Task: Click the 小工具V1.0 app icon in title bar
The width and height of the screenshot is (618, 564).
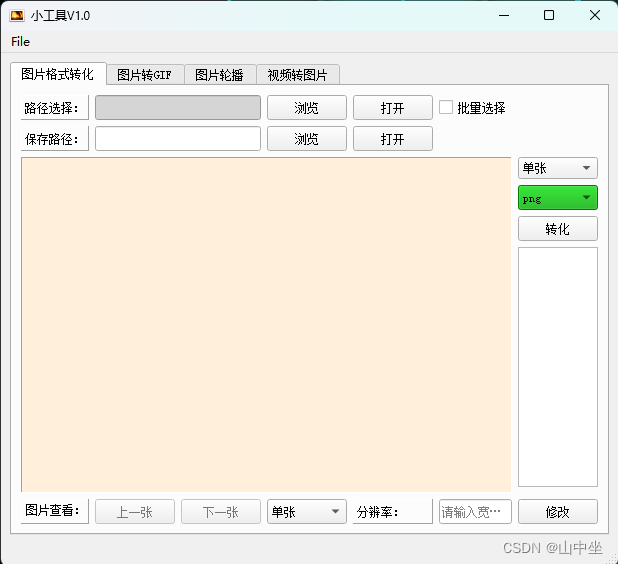Action: click(x=17, y=15)
